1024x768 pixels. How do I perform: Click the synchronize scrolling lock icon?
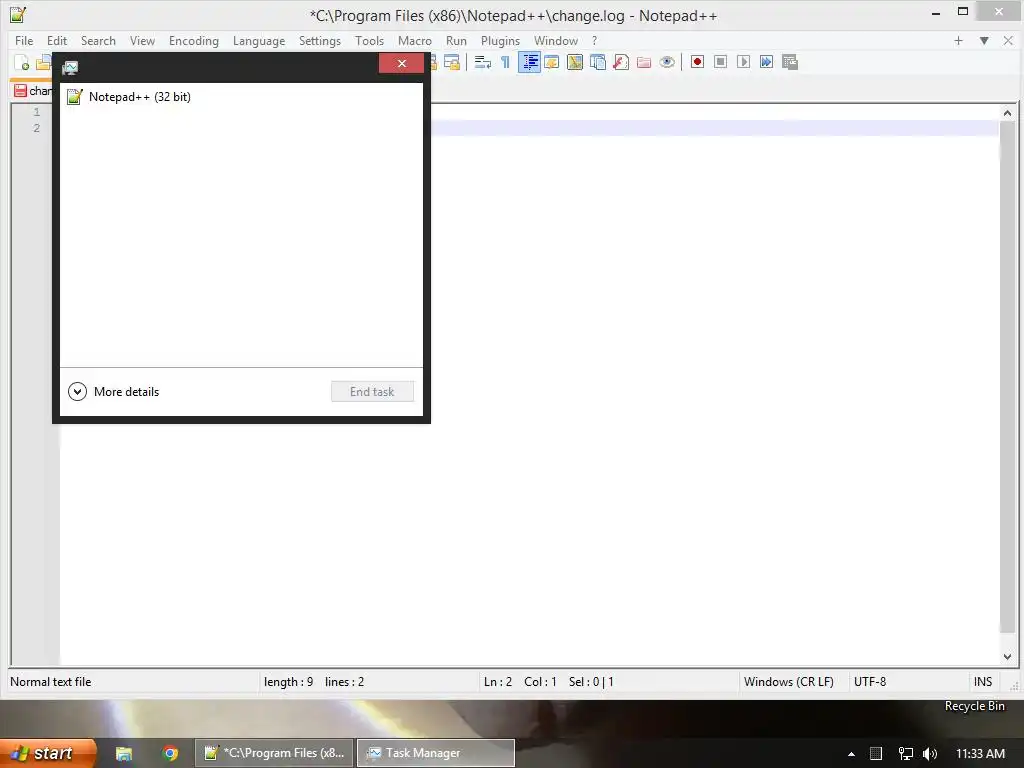(452, 62)
